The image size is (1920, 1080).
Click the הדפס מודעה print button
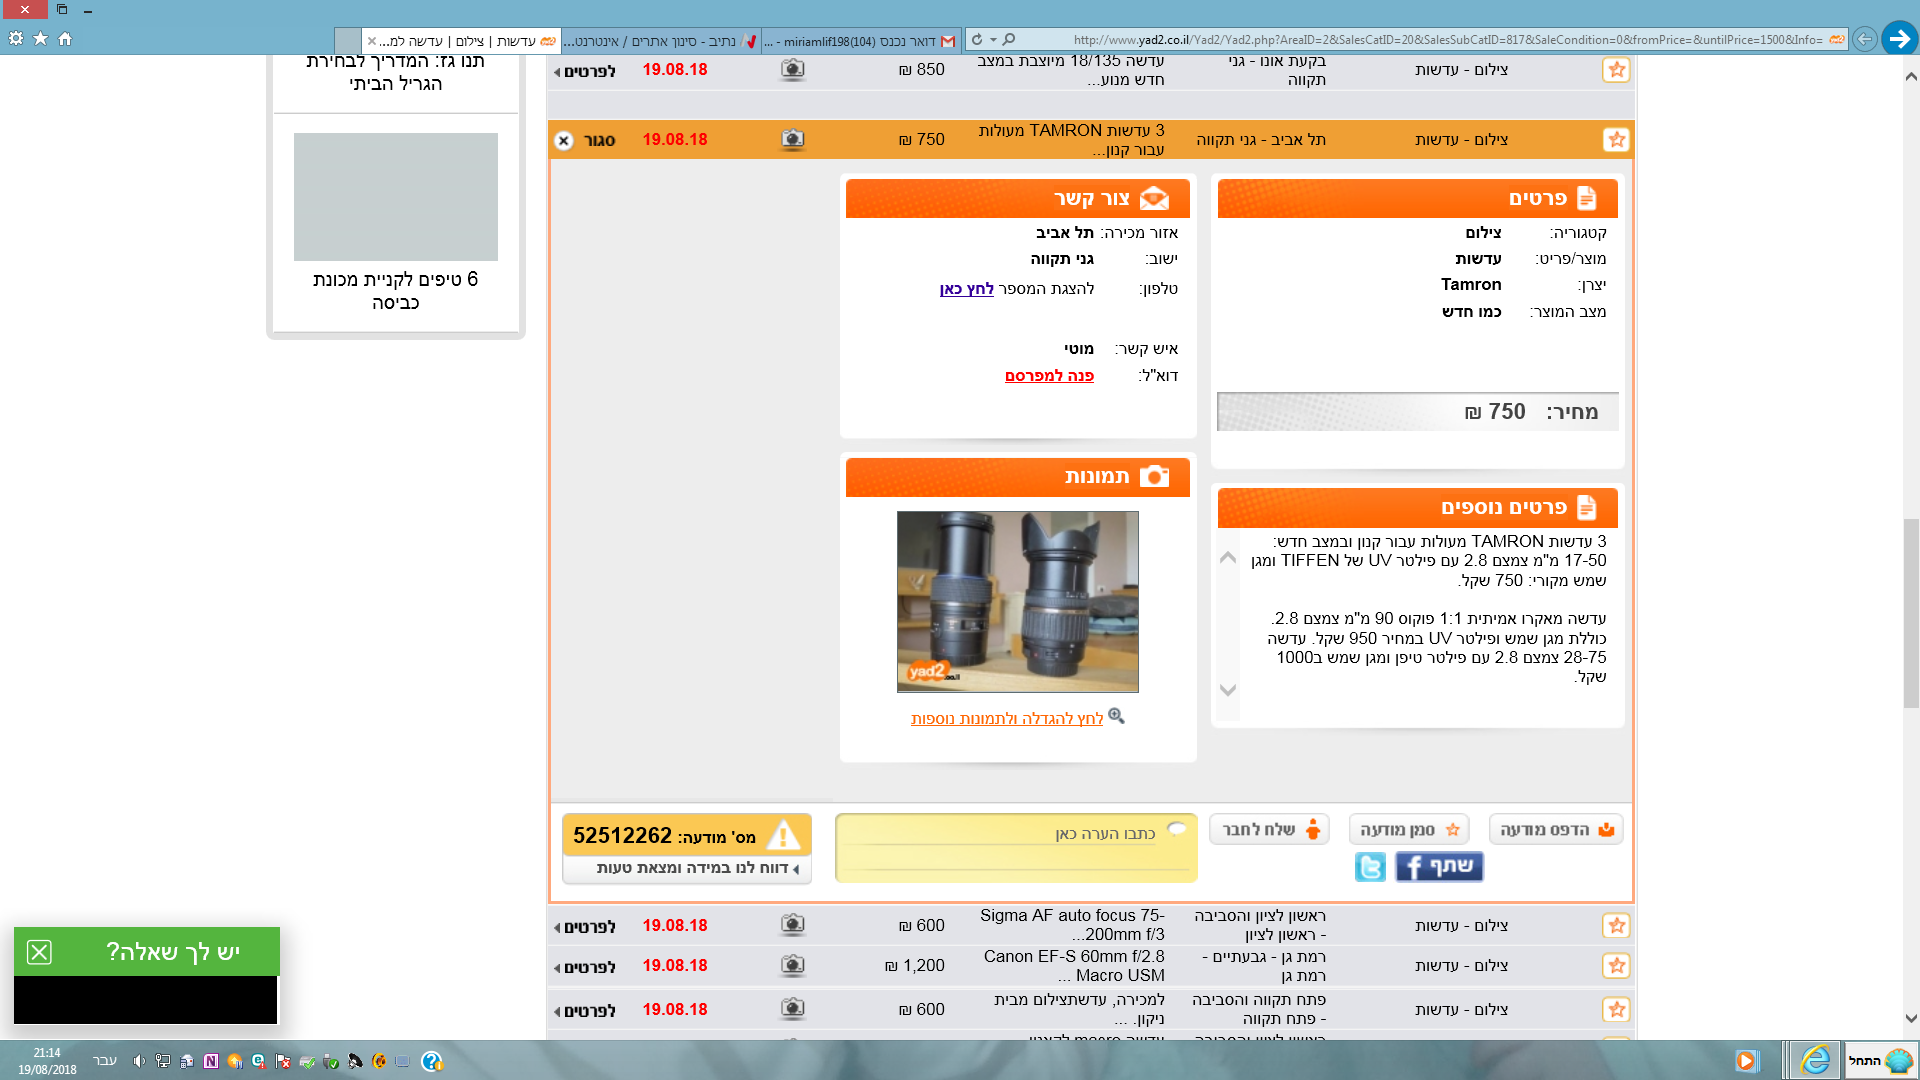click(1555, 829)
